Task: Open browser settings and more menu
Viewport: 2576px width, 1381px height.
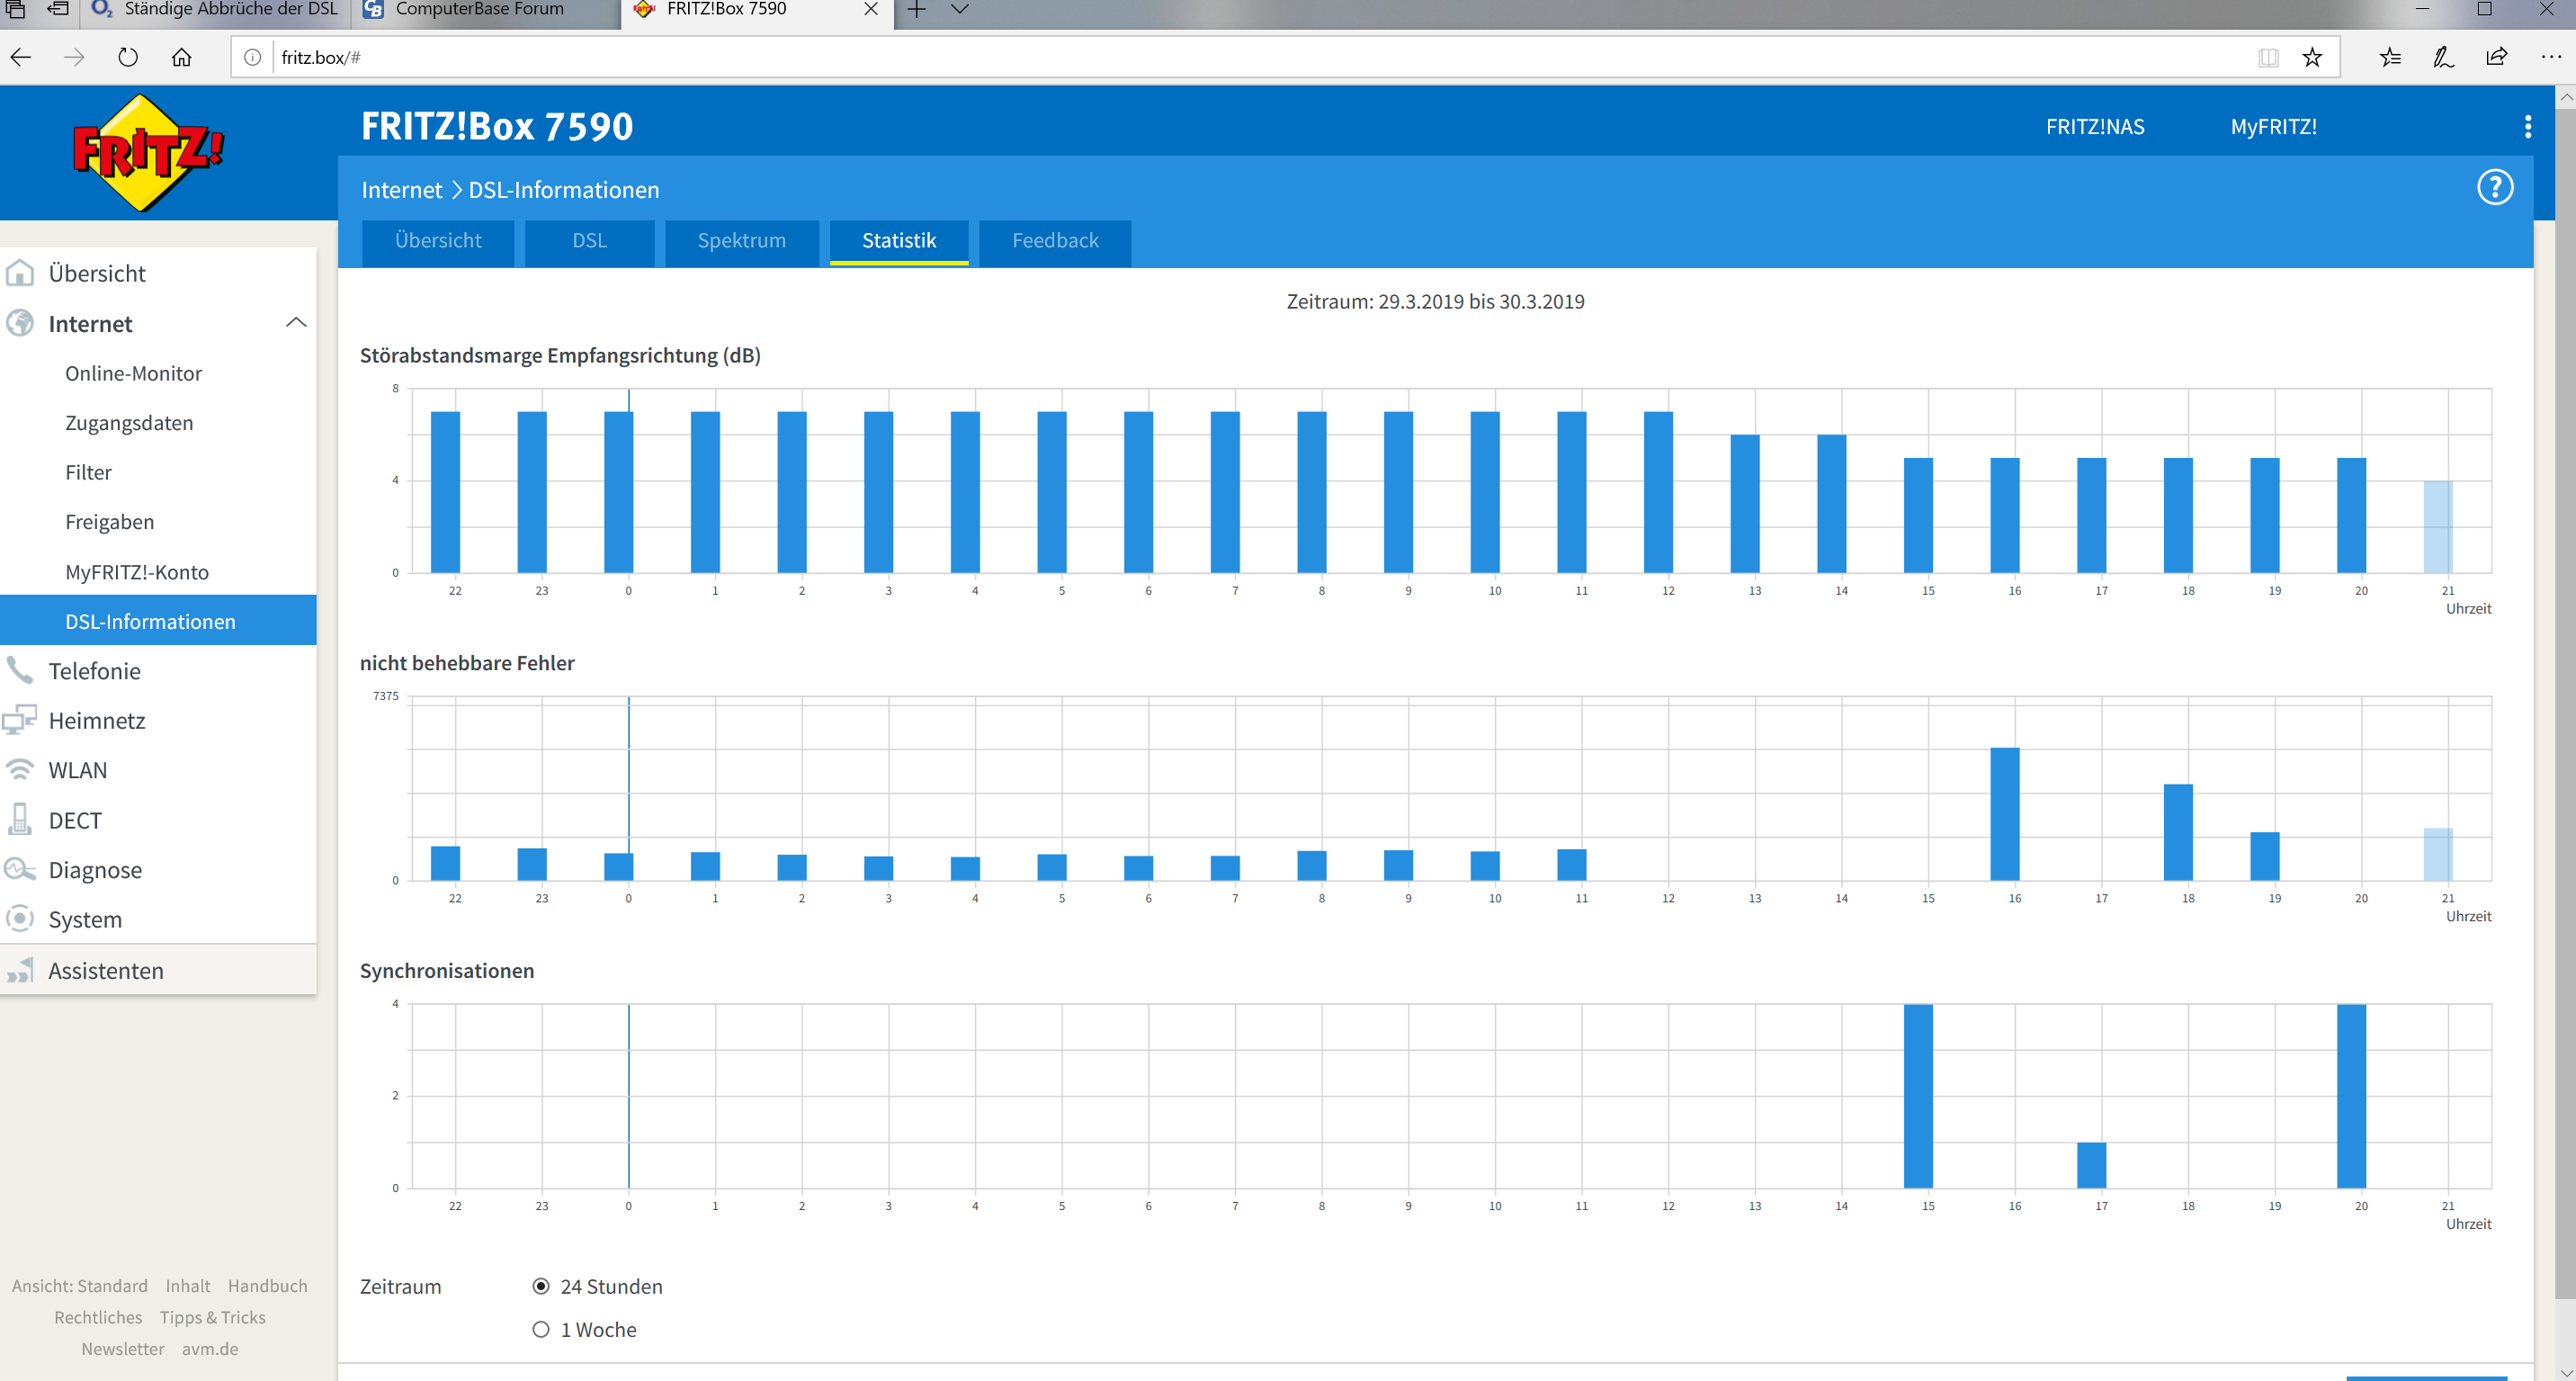Action: 2550,58
